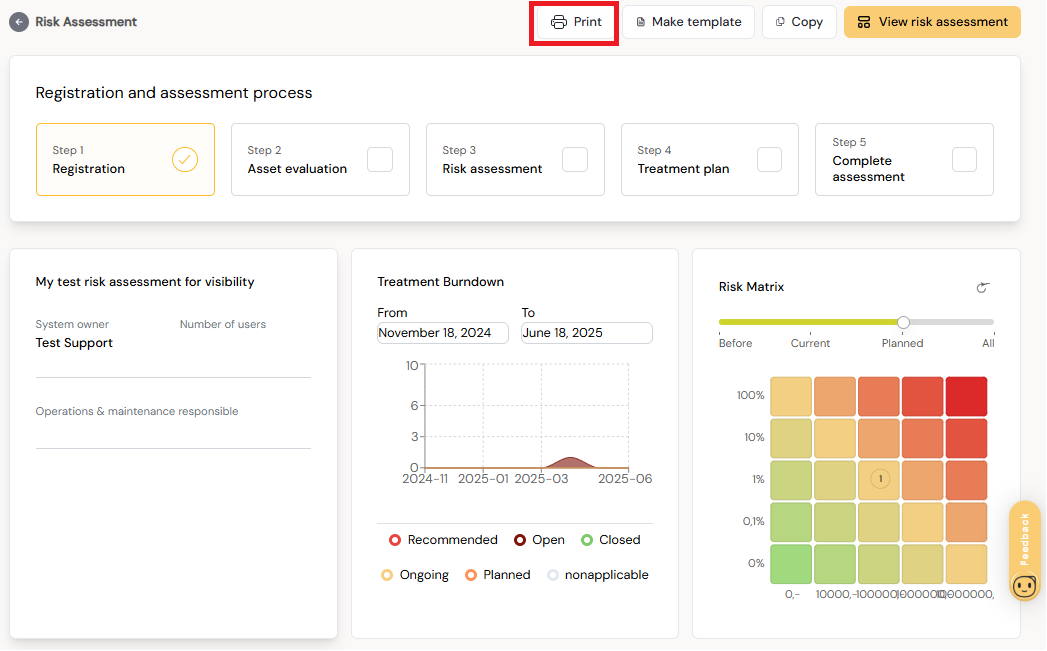The height and width of the screenshot is (651, 1047).
Task: Click the brightest green matrix cell
Action: [x=791, y=564]
